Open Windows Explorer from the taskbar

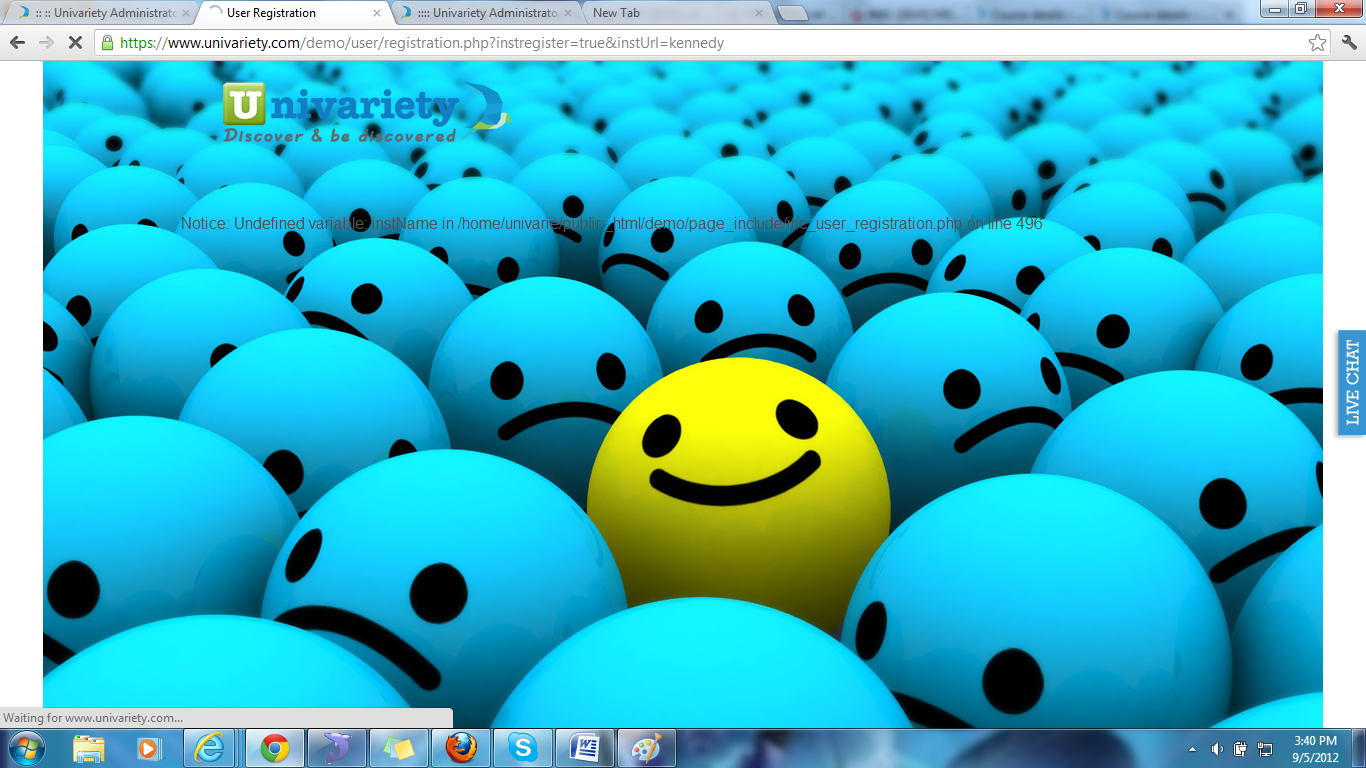pos(89,748)
